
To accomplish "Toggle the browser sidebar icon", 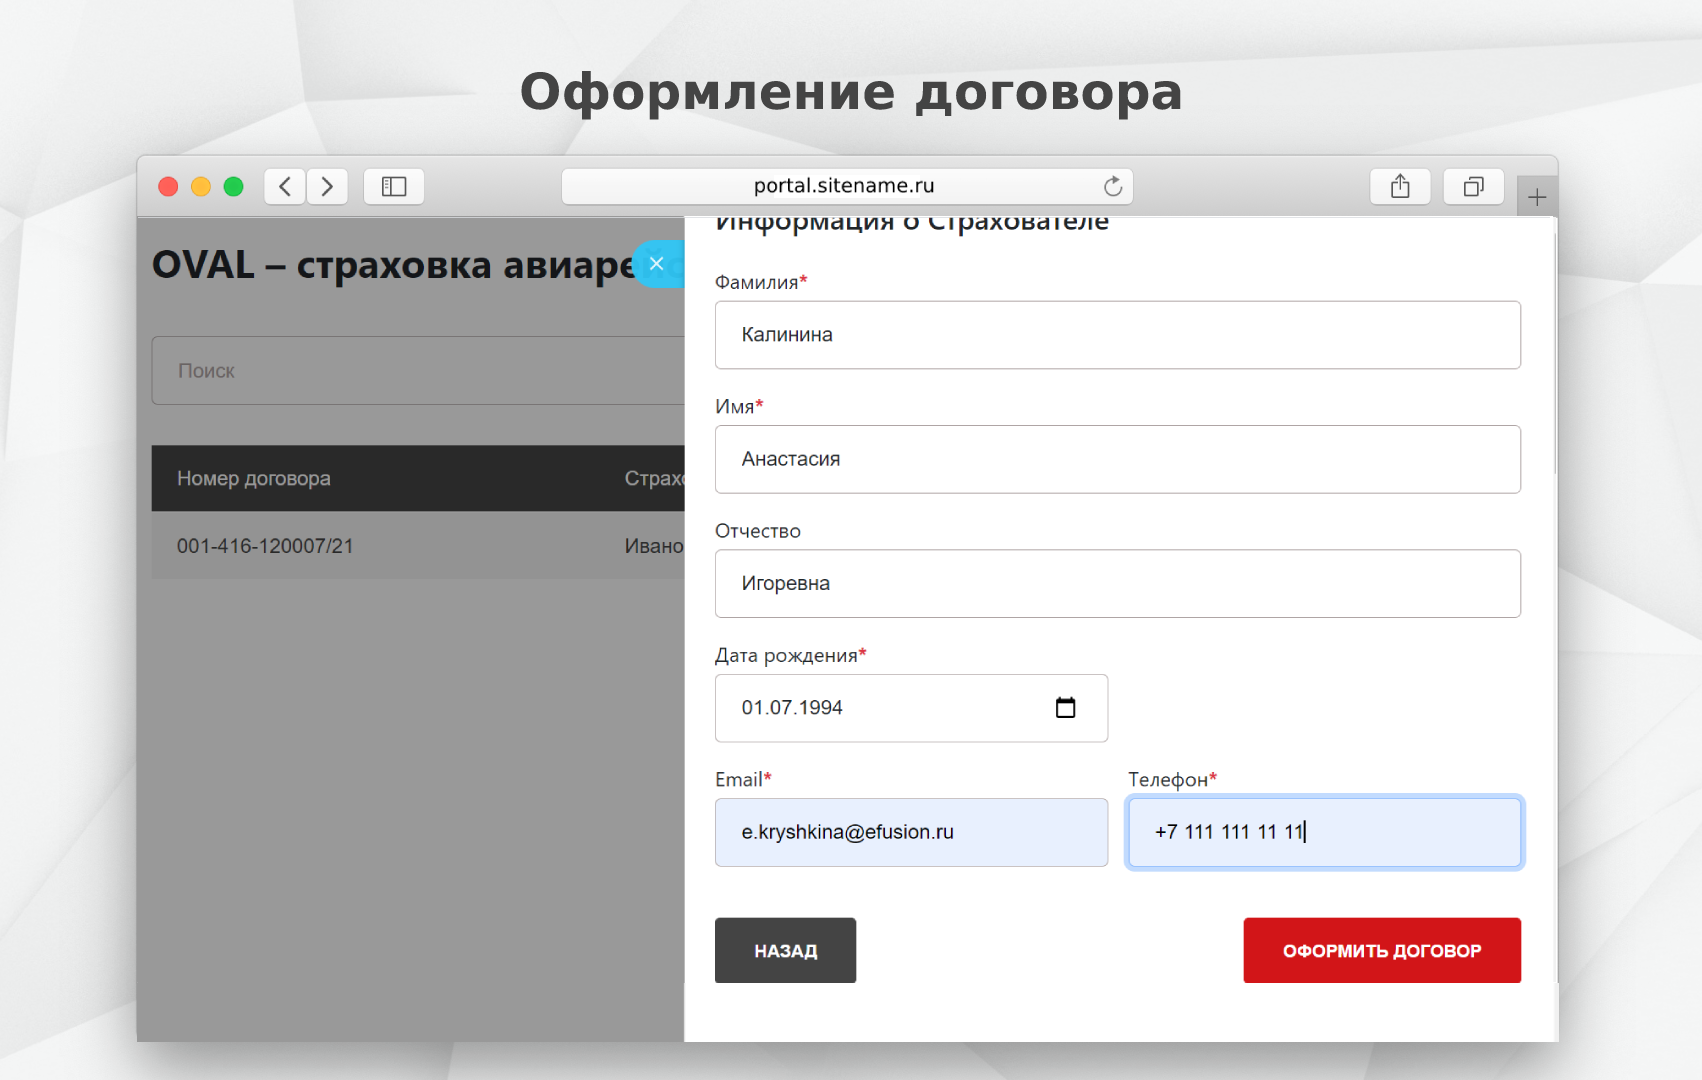I will tap(394, 187).
